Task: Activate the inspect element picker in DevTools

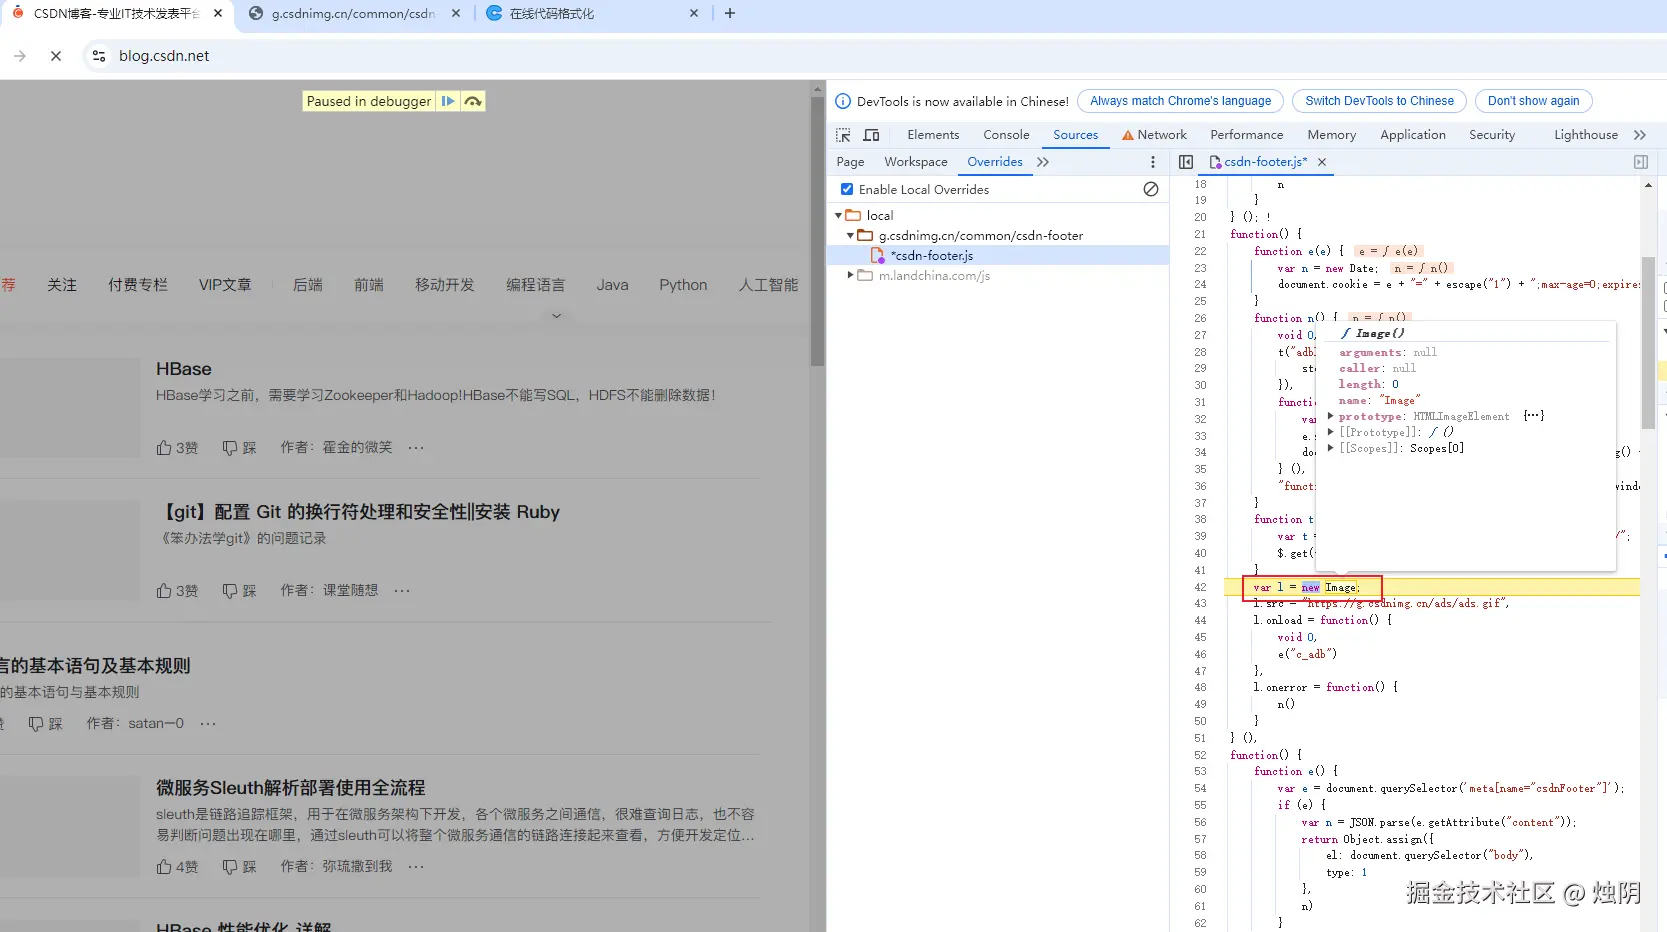Action: (844, 135)
